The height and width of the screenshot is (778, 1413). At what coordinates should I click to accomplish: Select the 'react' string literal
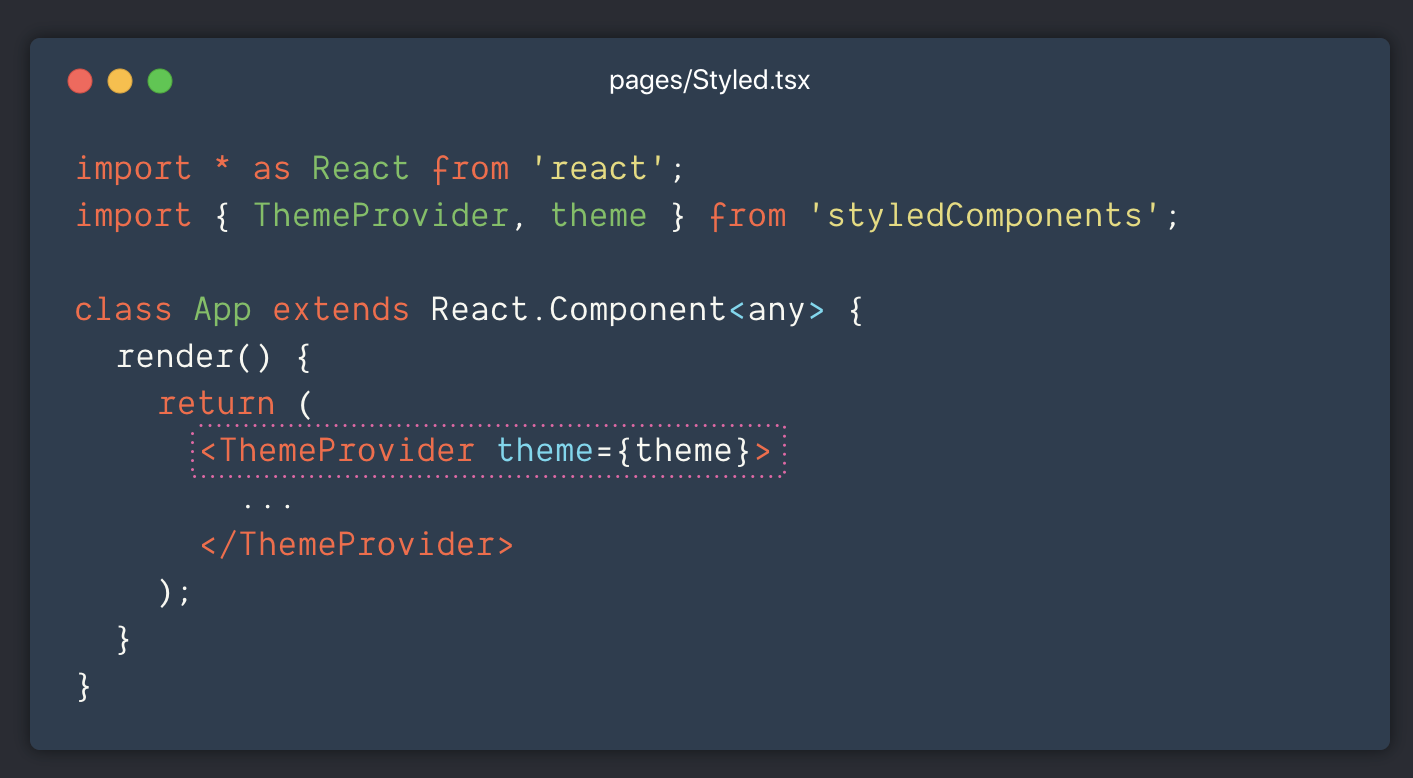(600, 168)
